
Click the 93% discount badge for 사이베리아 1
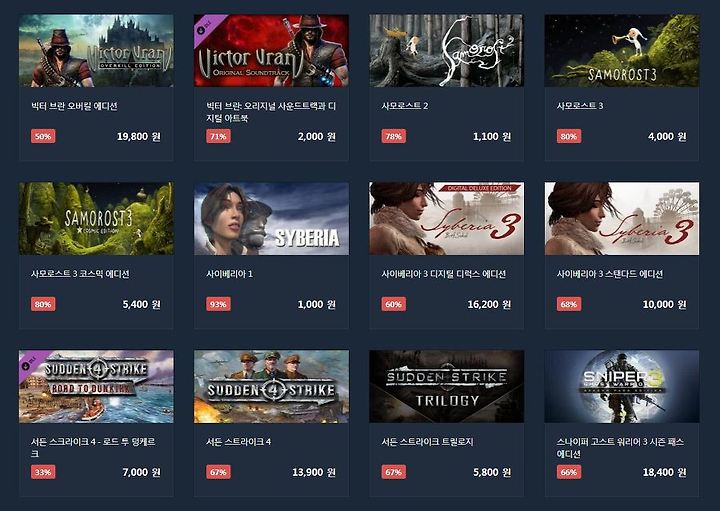tap(218, 304)
